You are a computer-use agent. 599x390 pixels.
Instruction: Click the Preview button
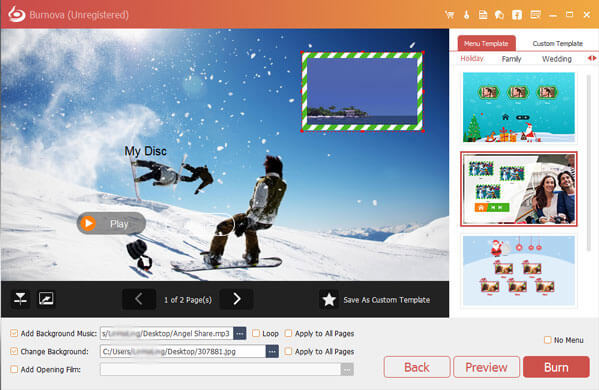tap(486, 367)
